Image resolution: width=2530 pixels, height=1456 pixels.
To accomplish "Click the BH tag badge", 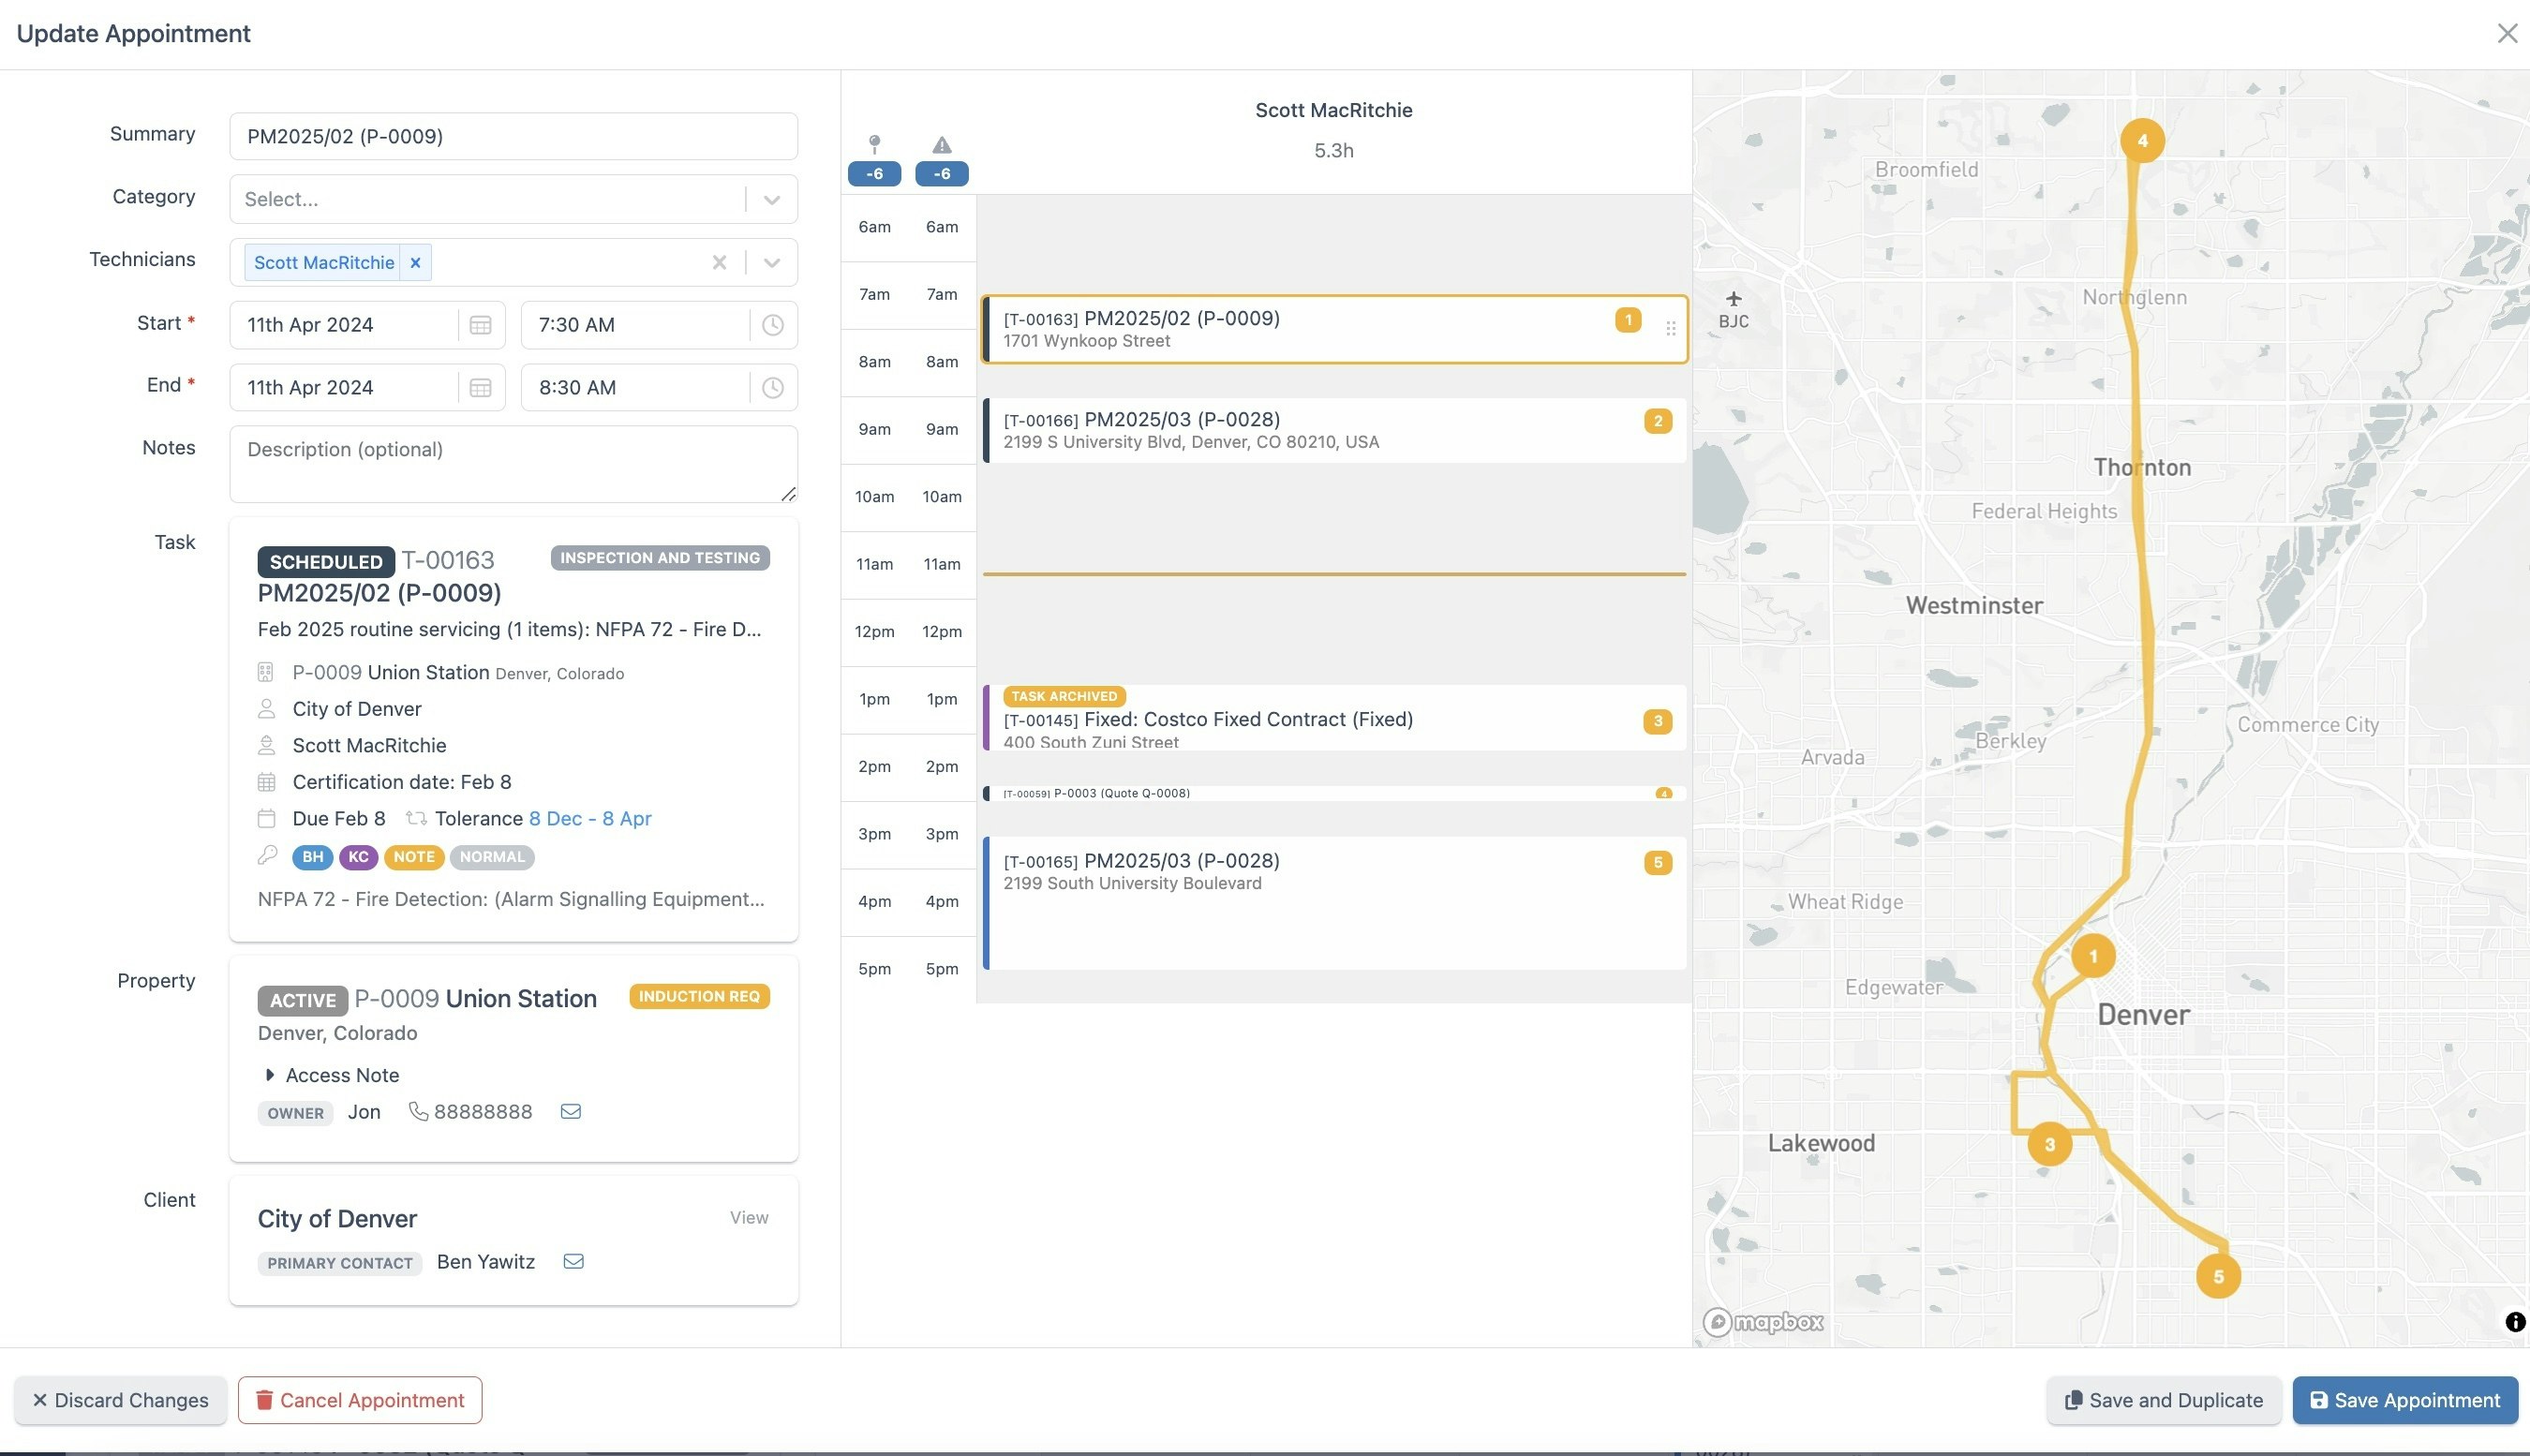I will pos(312,857).
